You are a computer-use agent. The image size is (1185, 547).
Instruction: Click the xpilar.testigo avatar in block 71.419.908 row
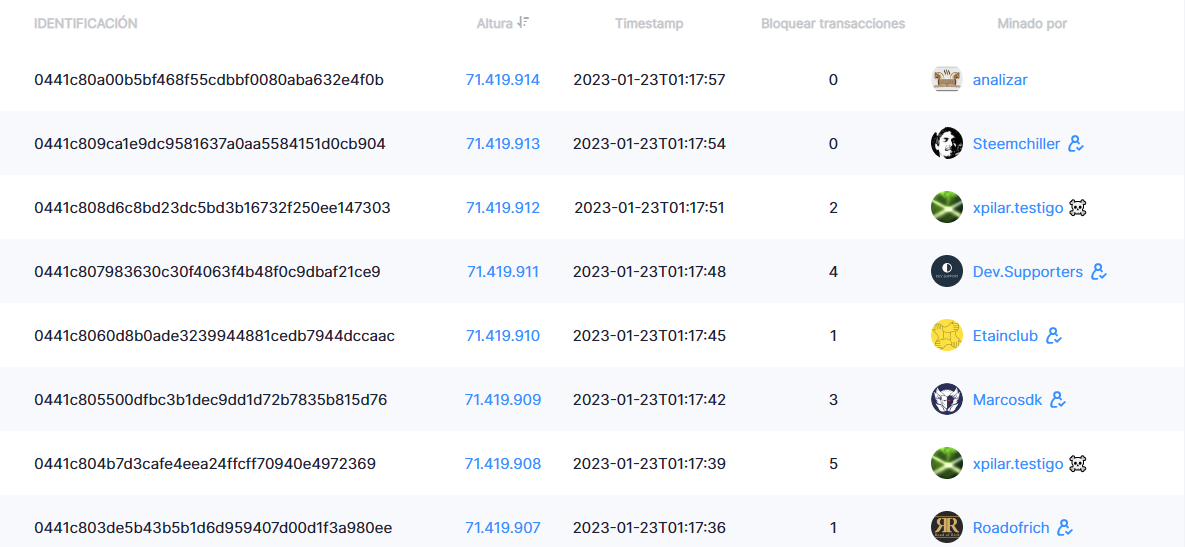tap(946, 463)
